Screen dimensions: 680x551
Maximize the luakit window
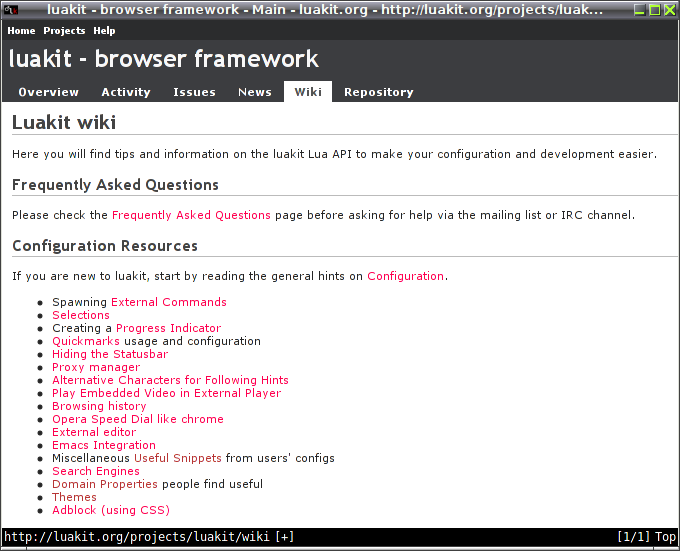654,10
